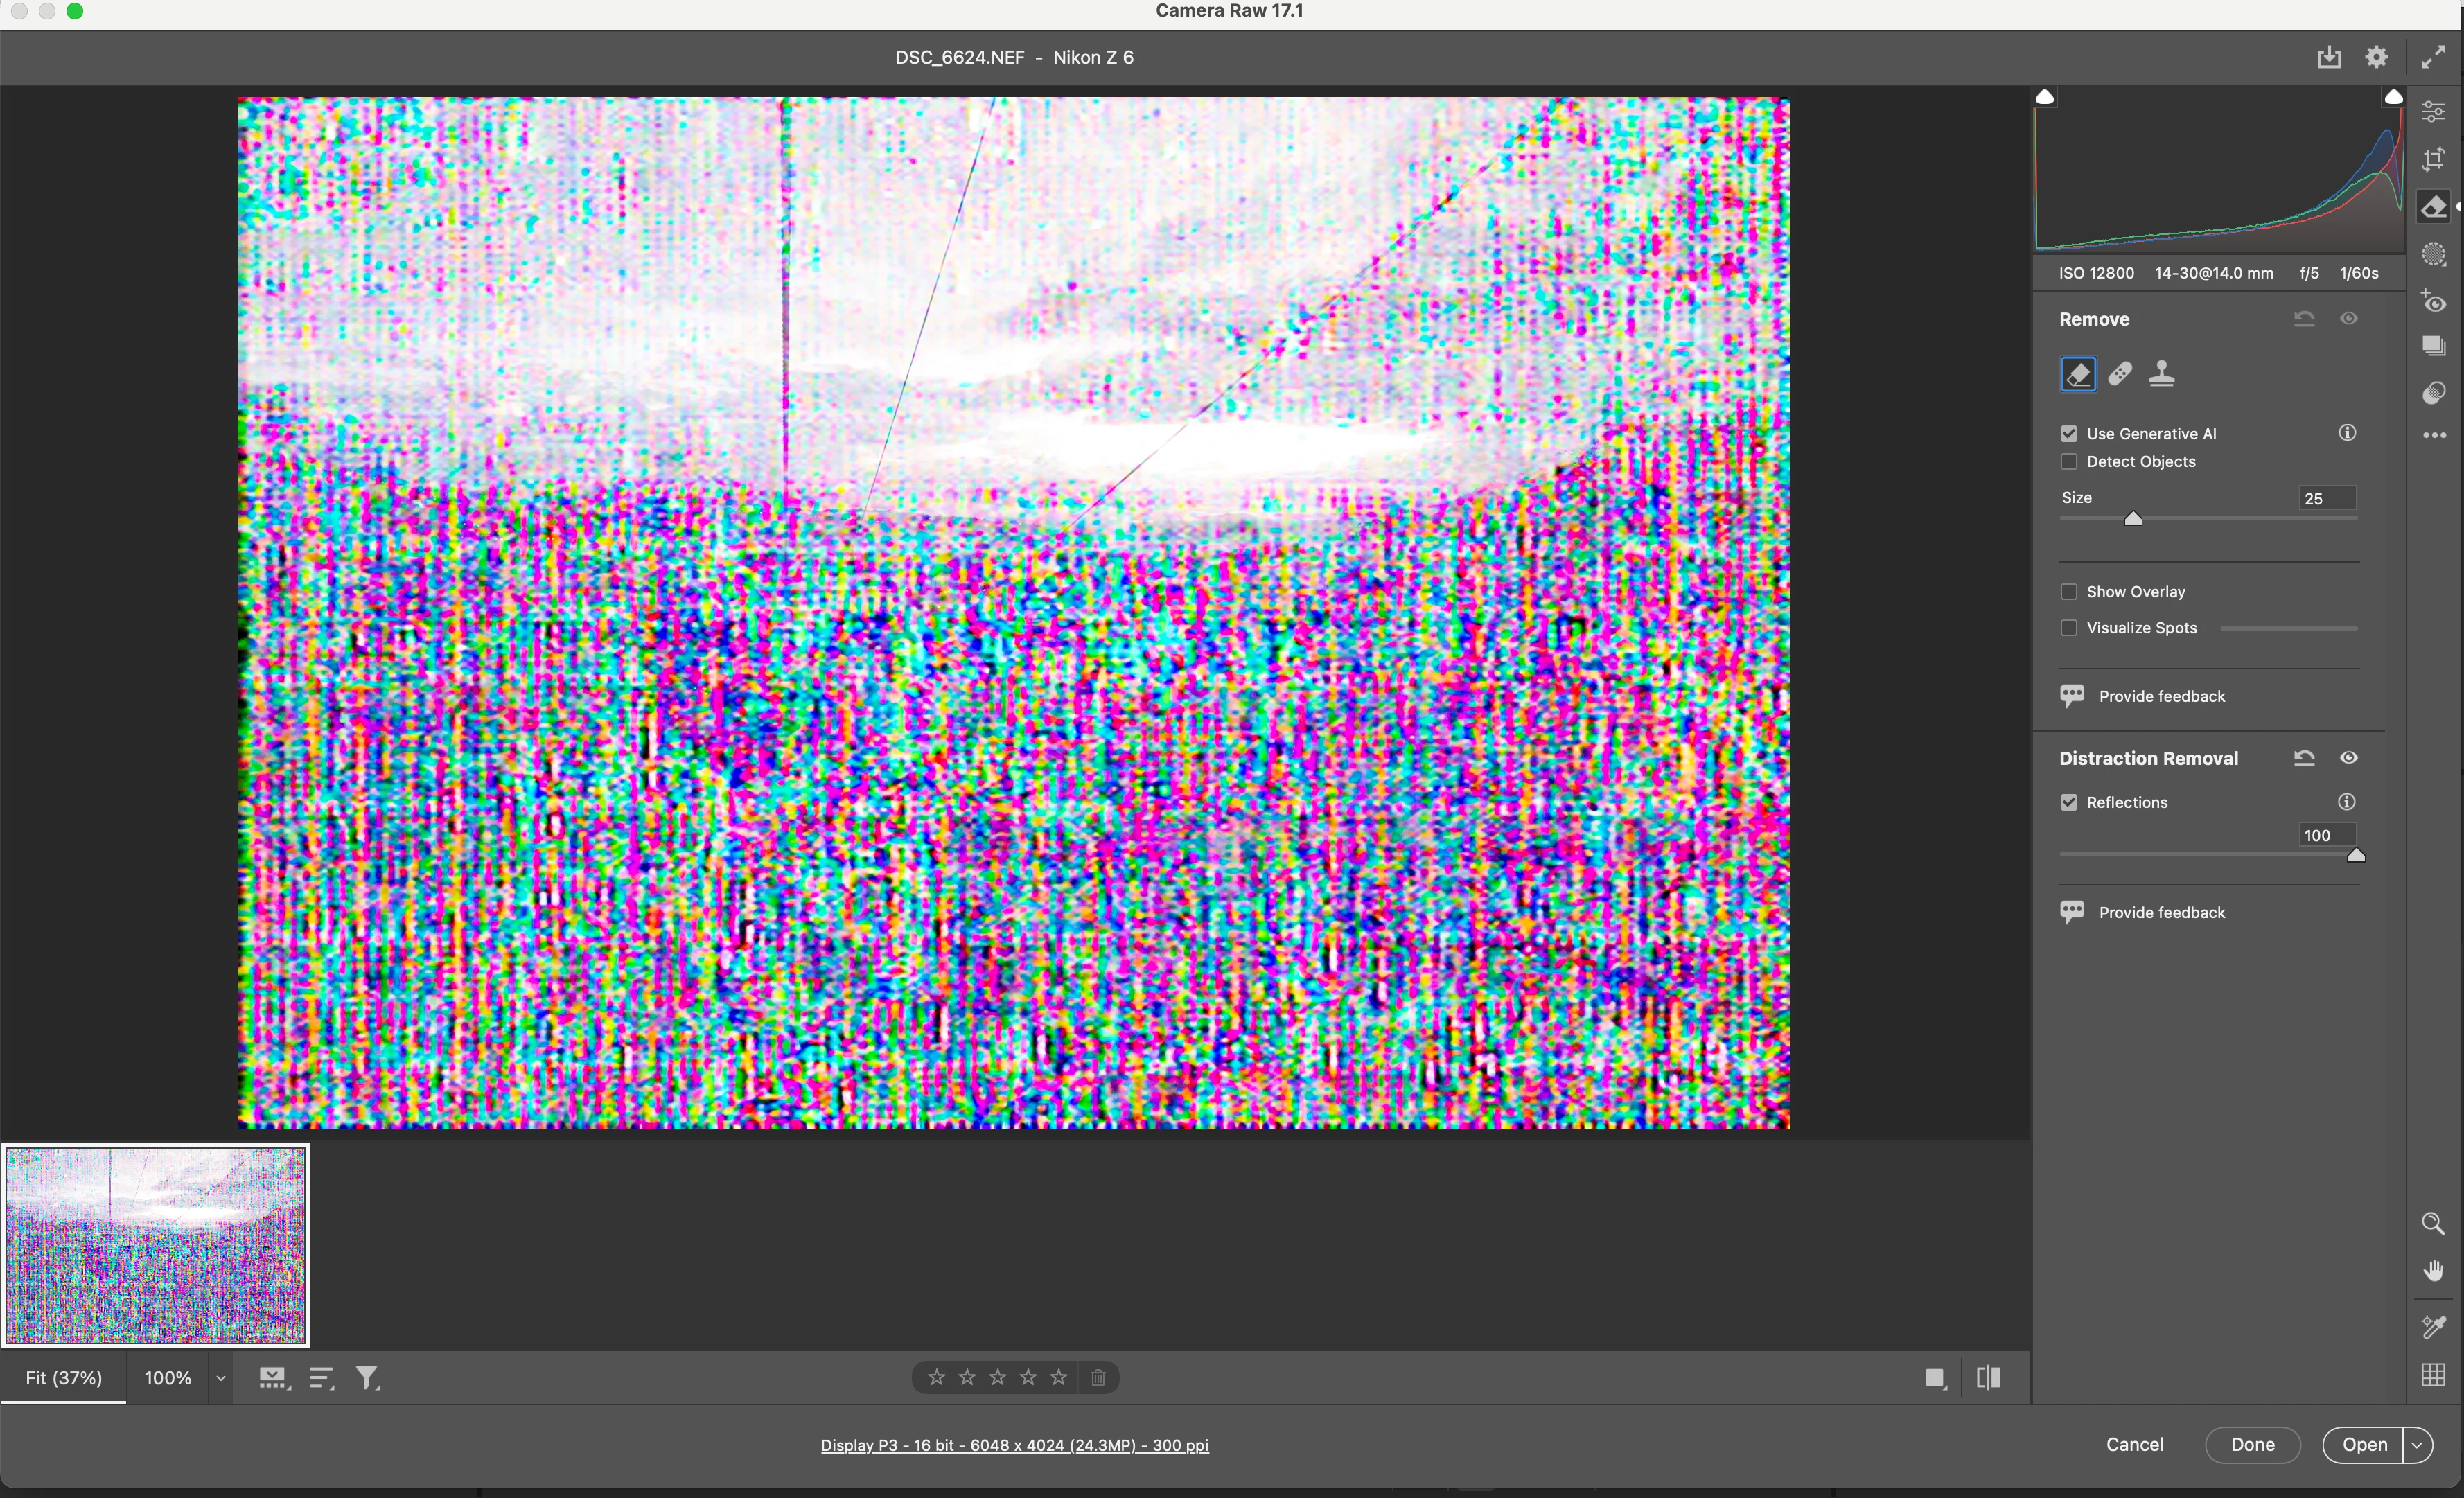Select the Clone stamp tool icon
The height and width of the screenshot is (1498, 2464).
tap(2162, 374)
